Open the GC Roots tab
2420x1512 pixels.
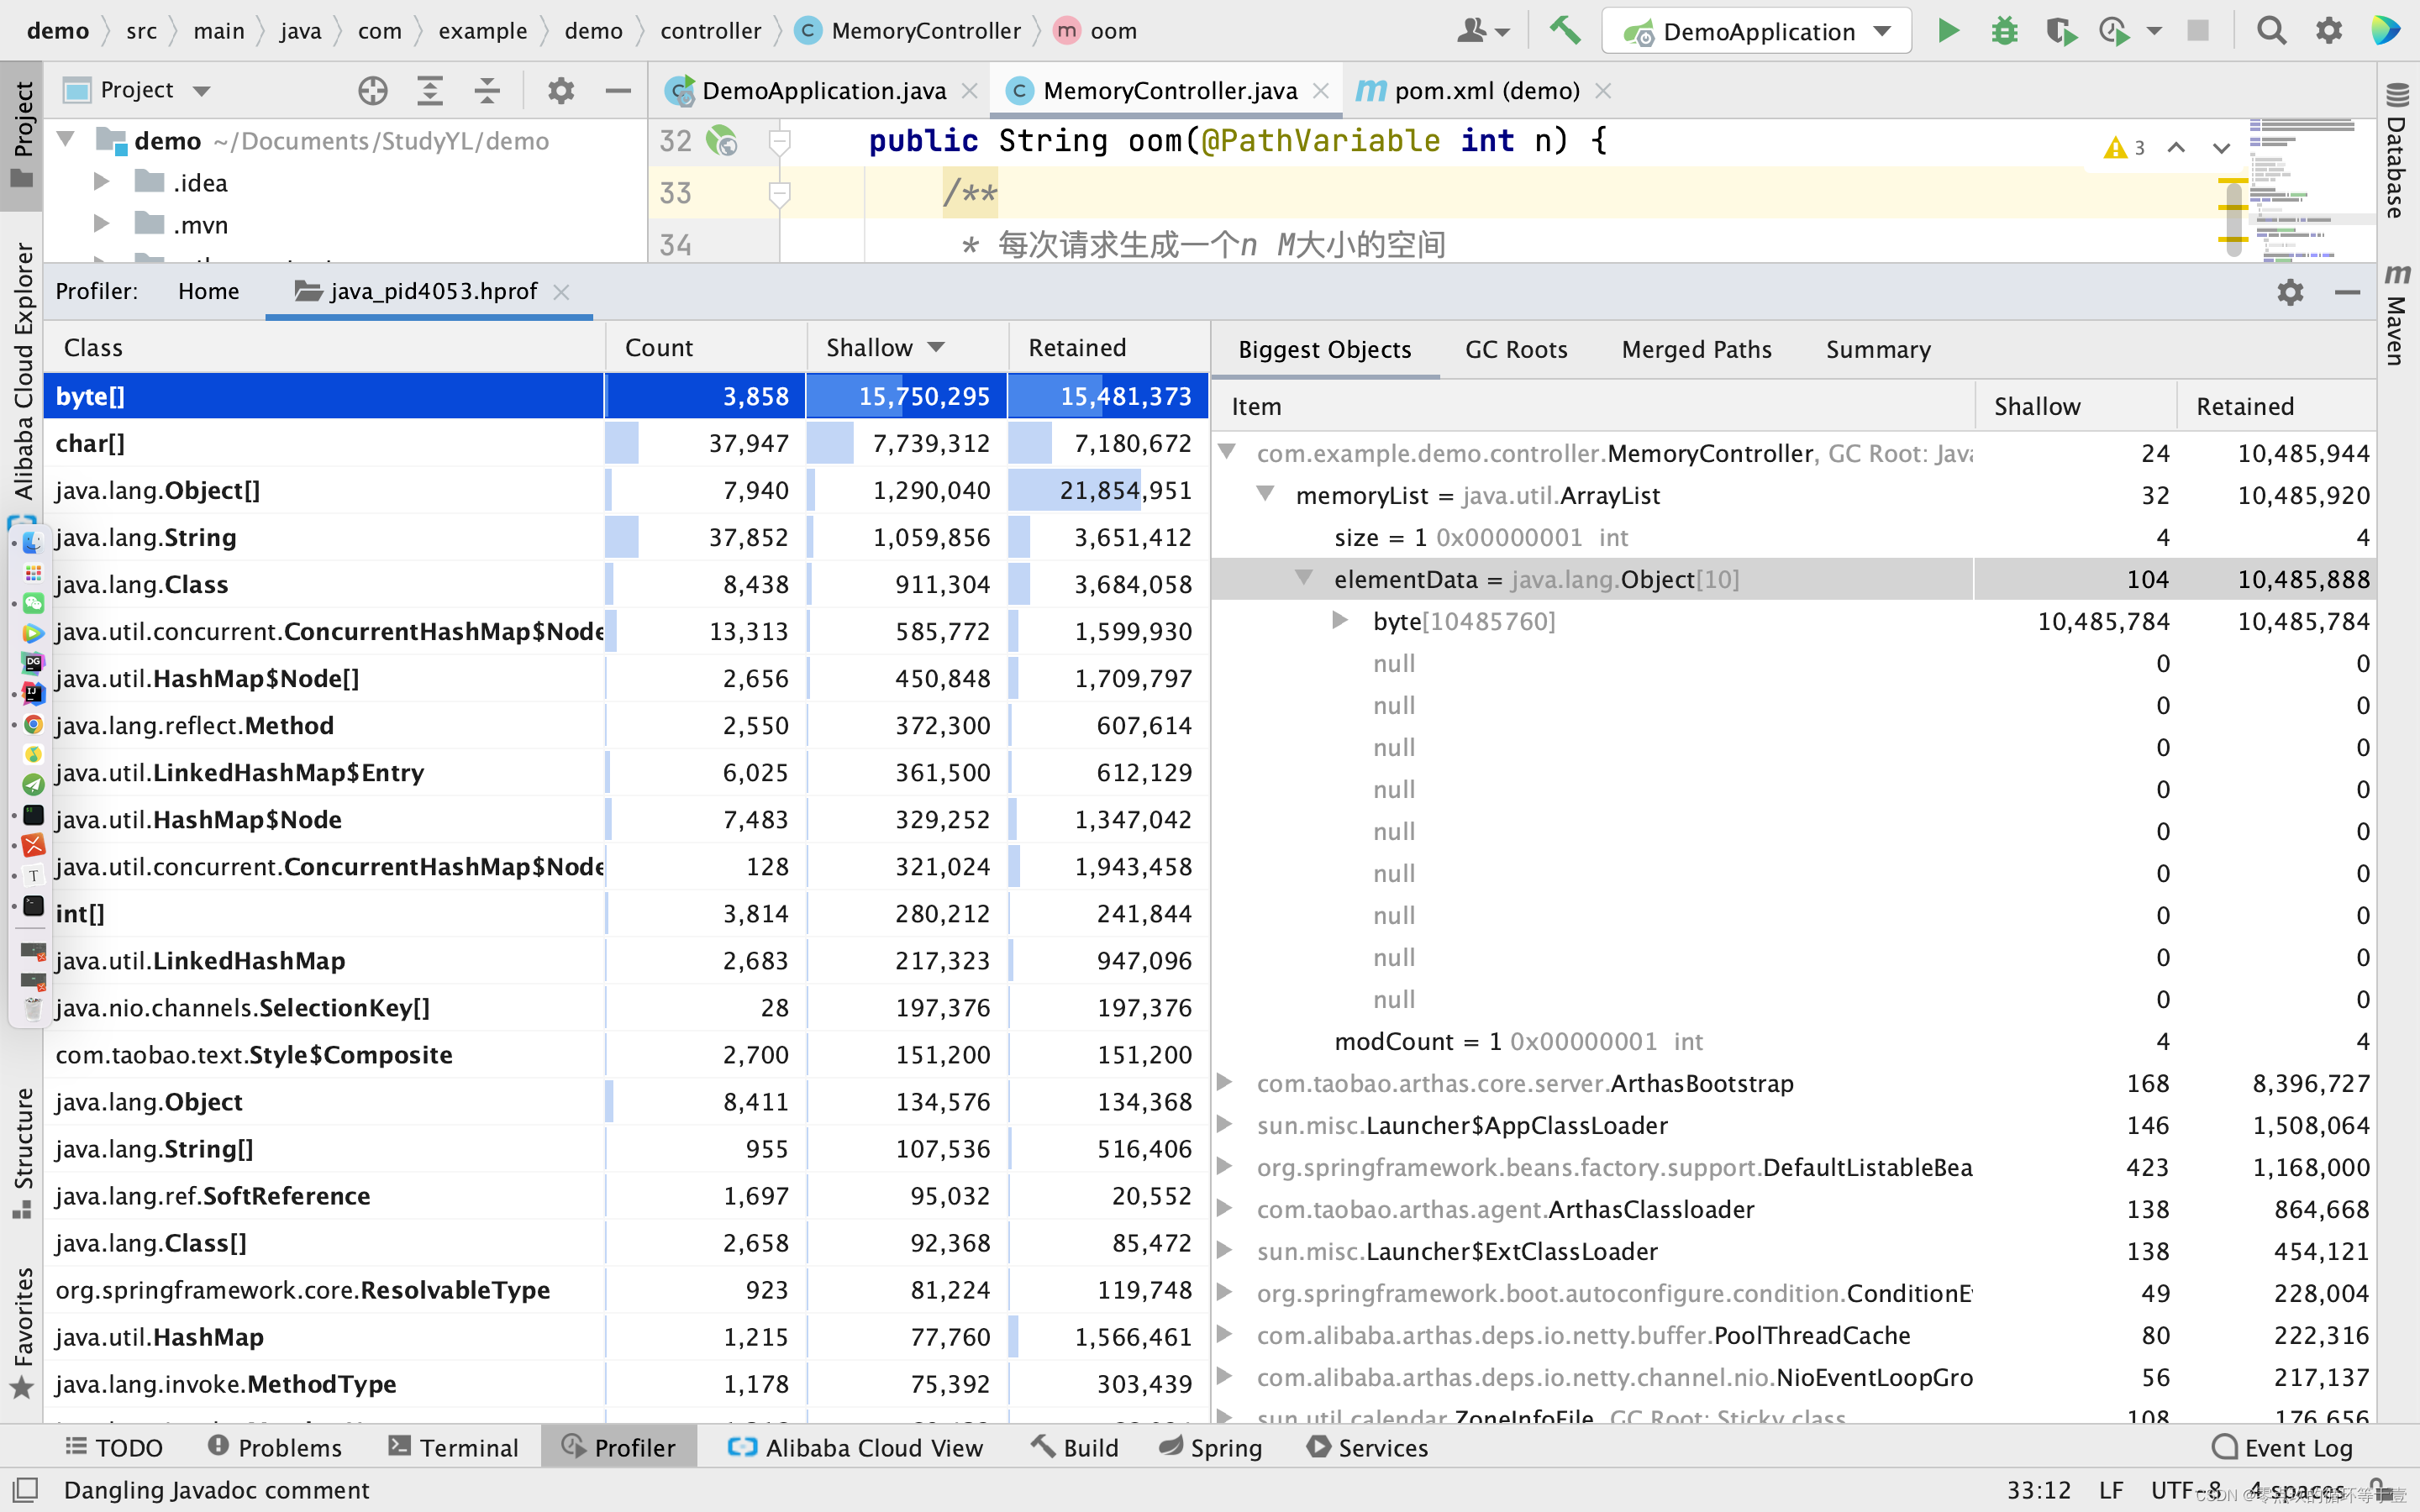(x=1516, y=349)
